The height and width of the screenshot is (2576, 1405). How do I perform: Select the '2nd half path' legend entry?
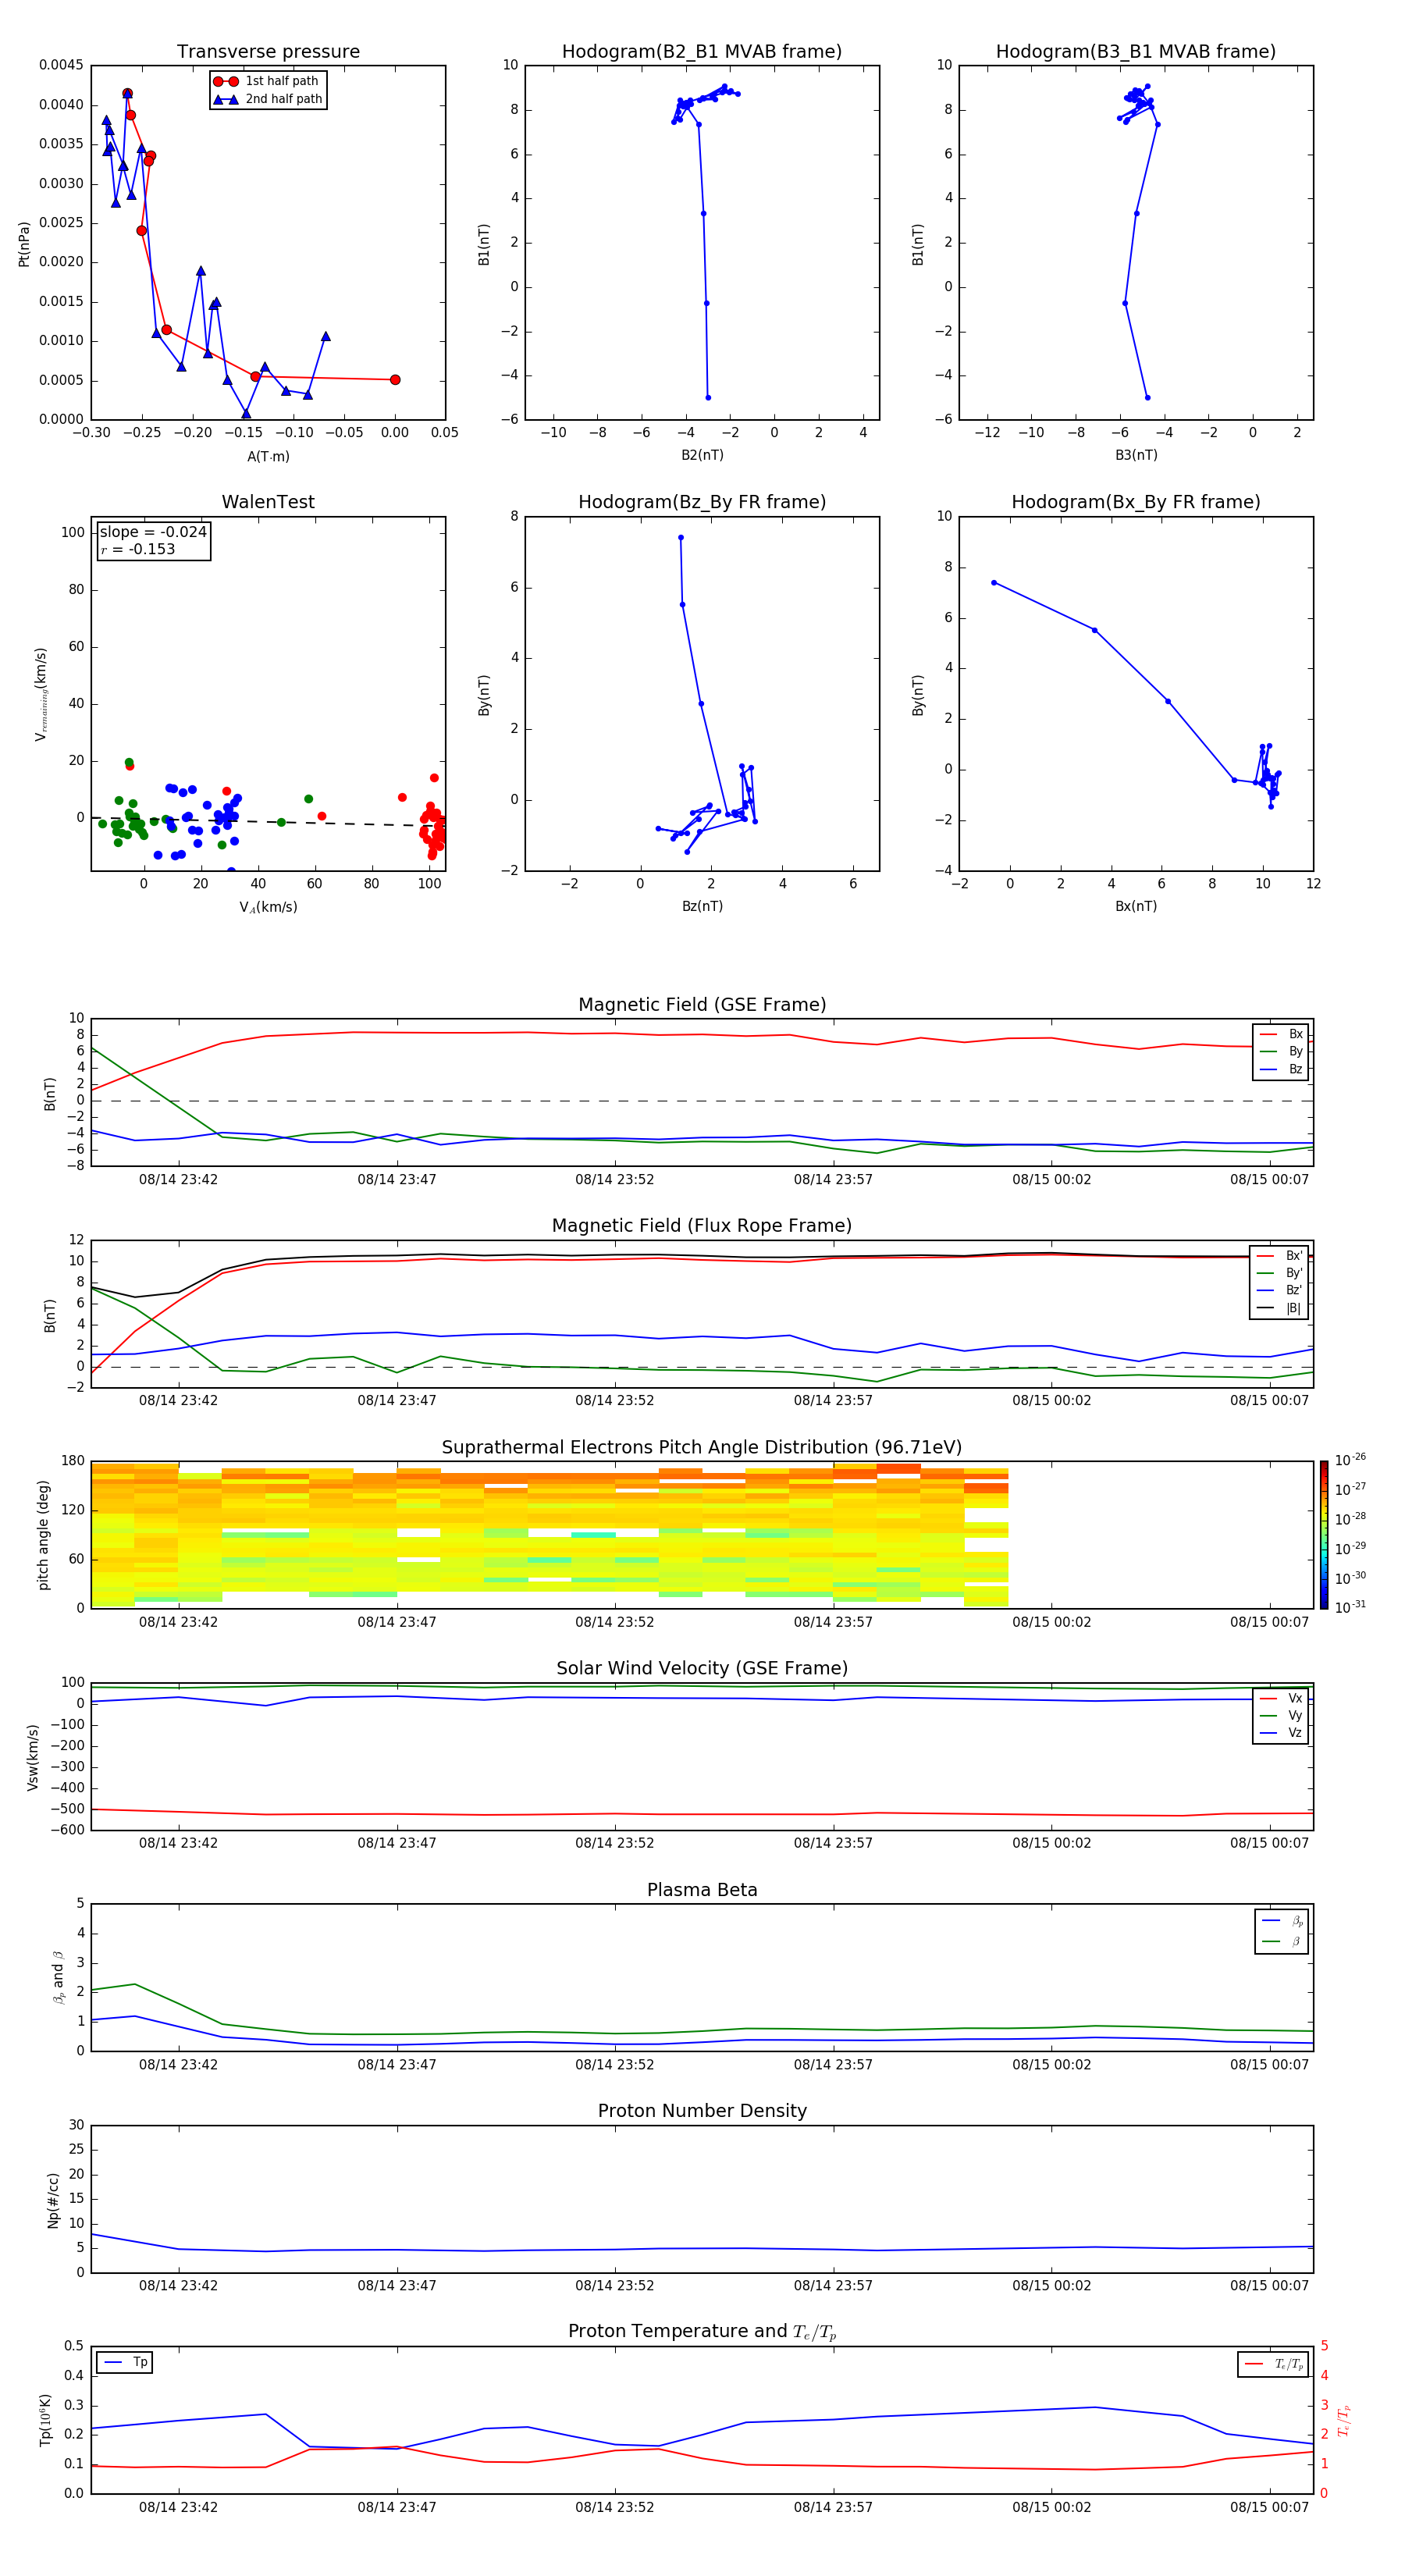[x=268, y=99]
